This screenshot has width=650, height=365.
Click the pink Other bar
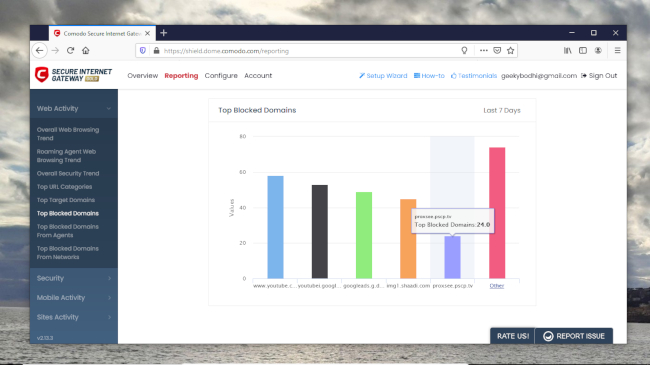point(497,213)
